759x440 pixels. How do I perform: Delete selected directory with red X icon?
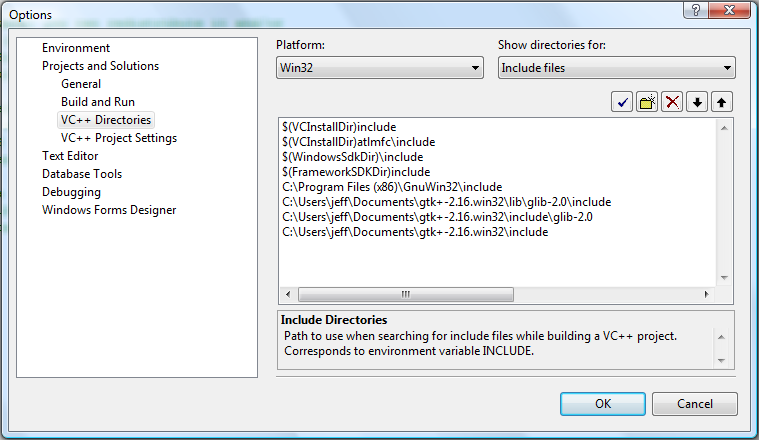672,102
